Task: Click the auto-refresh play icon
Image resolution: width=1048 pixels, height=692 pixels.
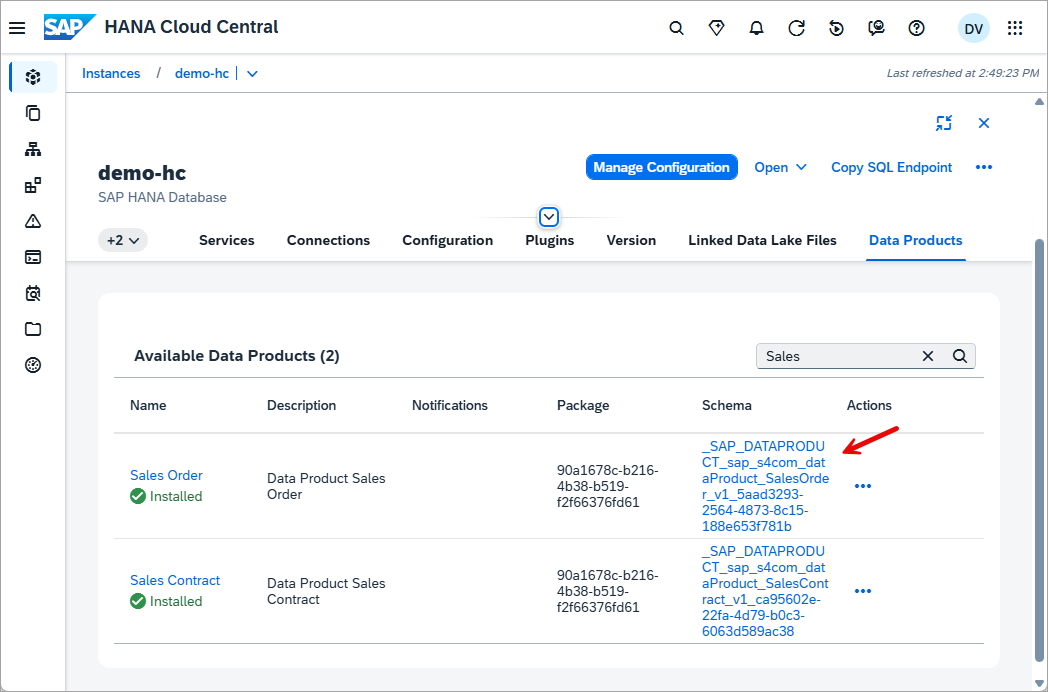Action: (x=836, y=28)
